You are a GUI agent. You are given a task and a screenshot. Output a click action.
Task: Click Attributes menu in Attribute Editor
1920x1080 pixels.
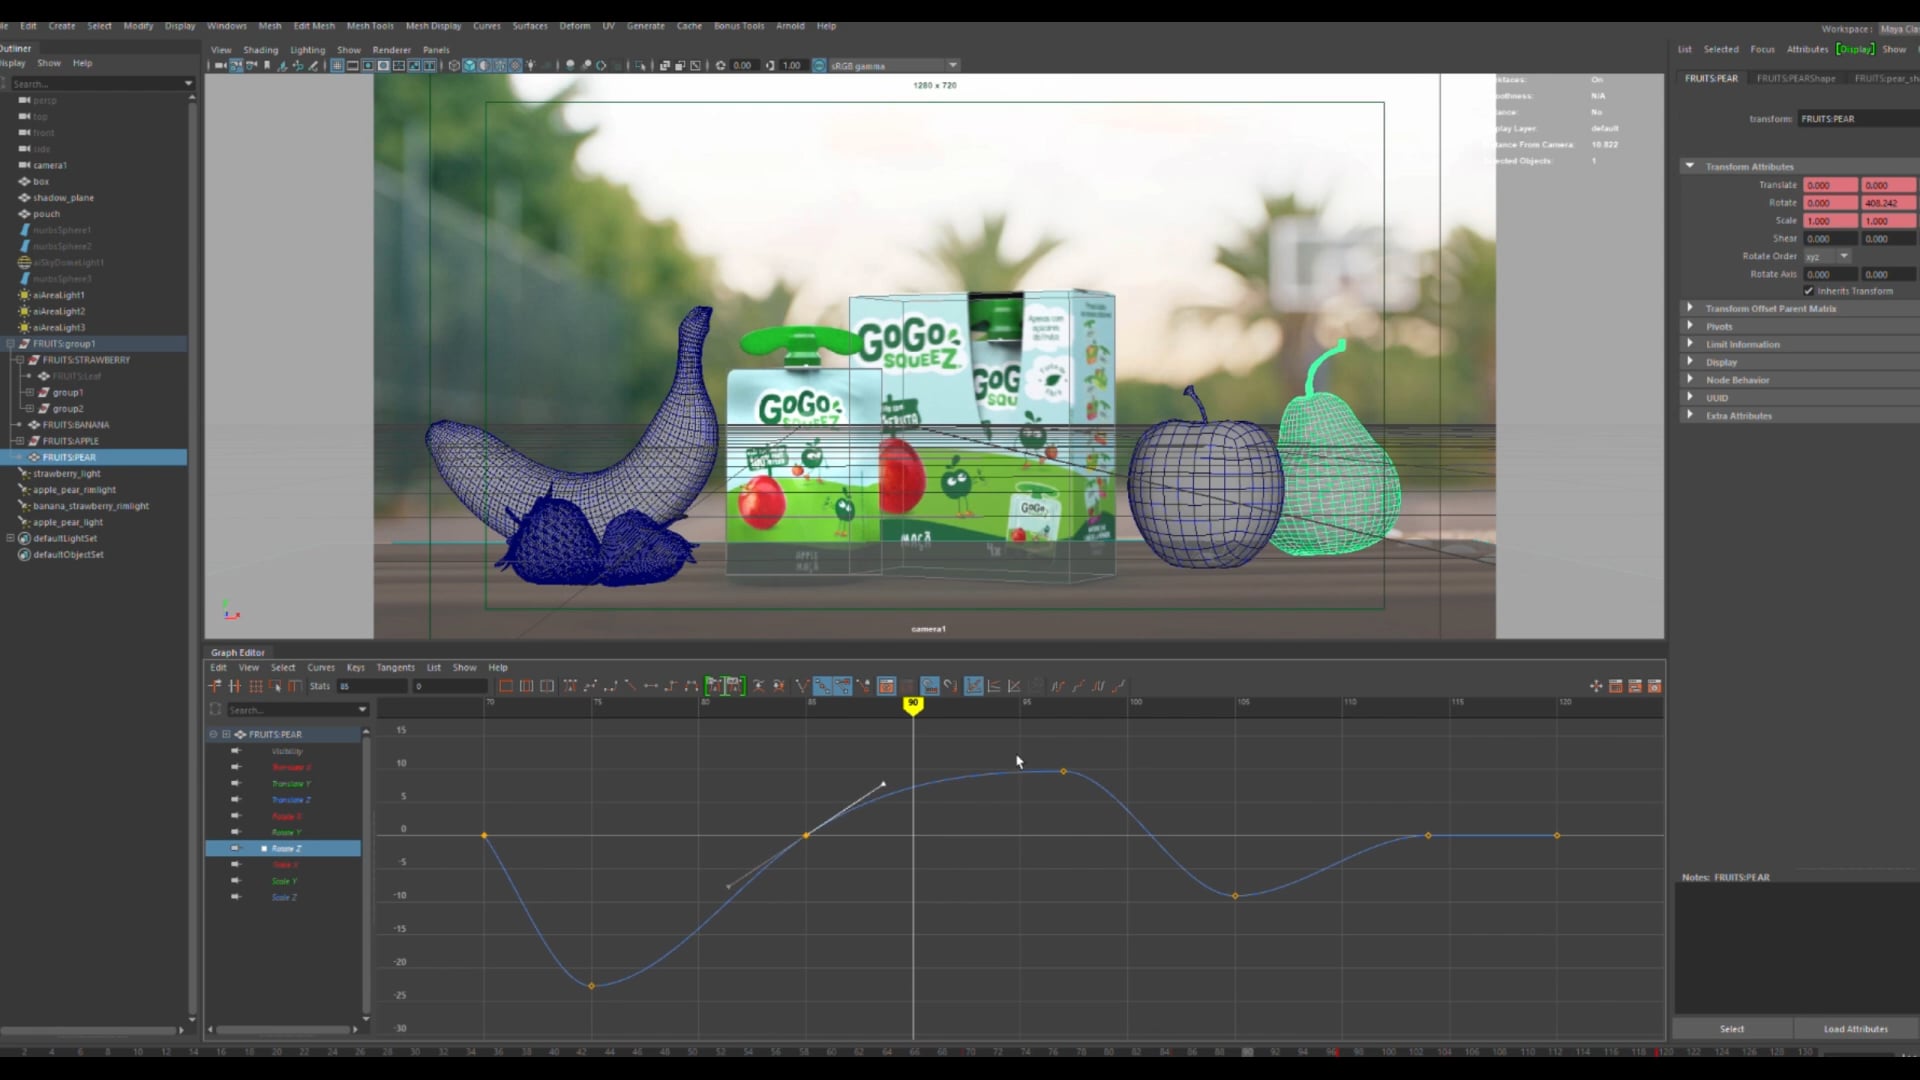[x=1807, y=49]
